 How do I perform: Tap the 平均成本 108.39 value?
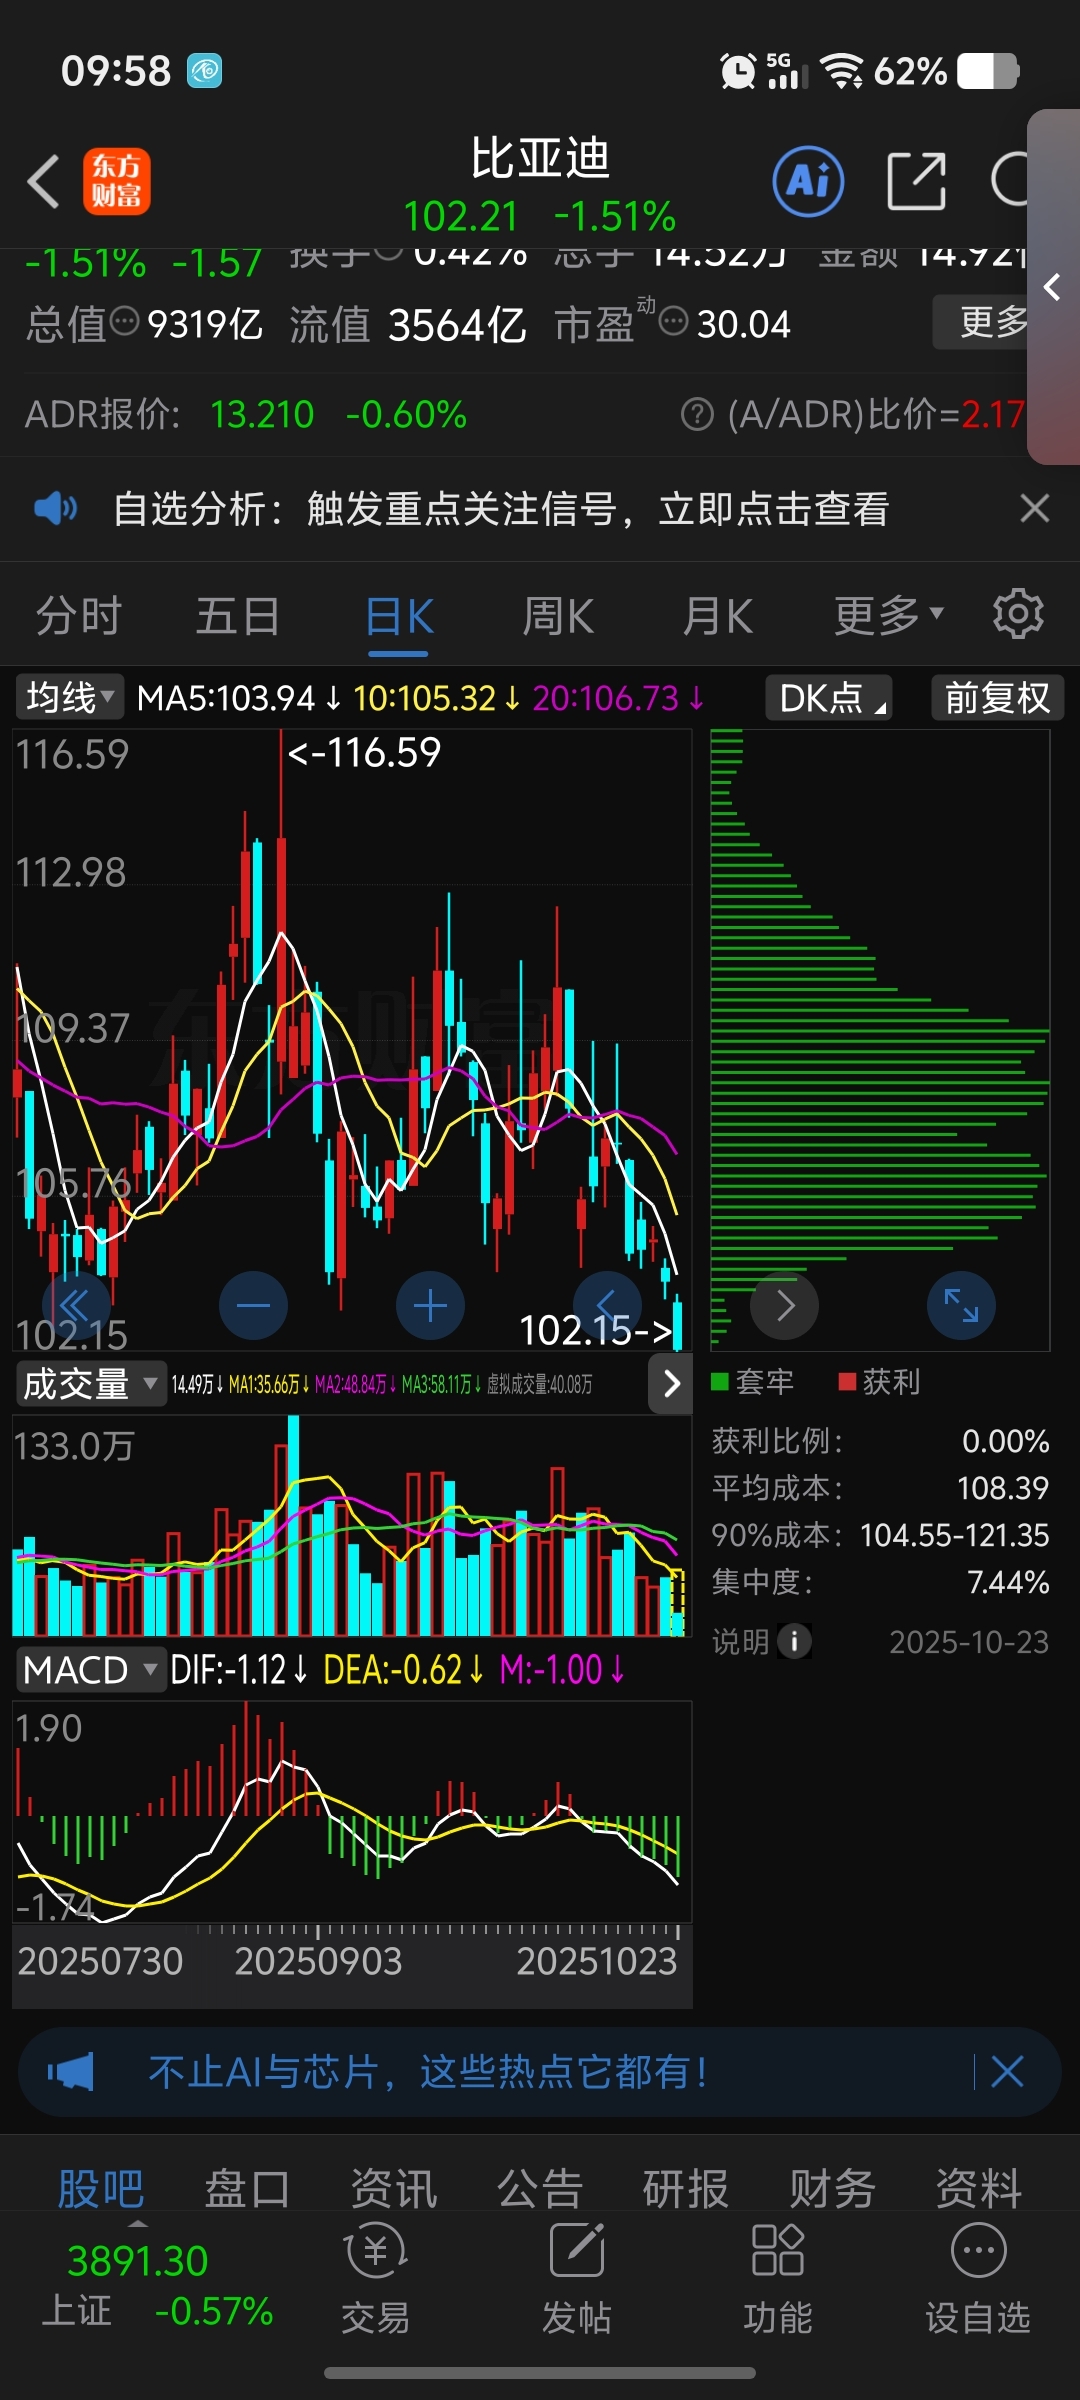(x=1003, y=1488)
